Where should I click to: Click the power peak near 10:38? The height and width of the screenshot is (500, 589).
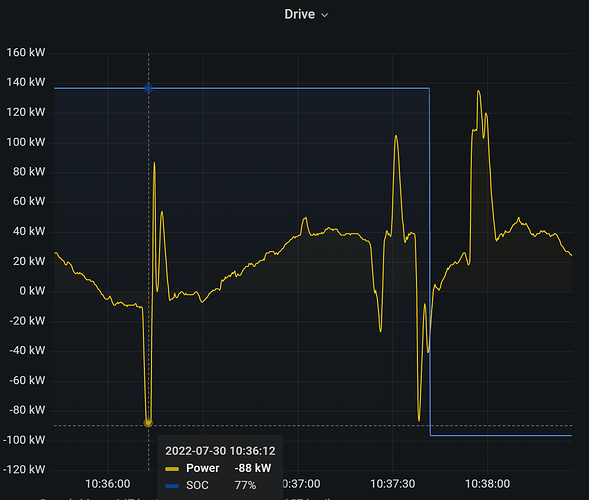479,91
